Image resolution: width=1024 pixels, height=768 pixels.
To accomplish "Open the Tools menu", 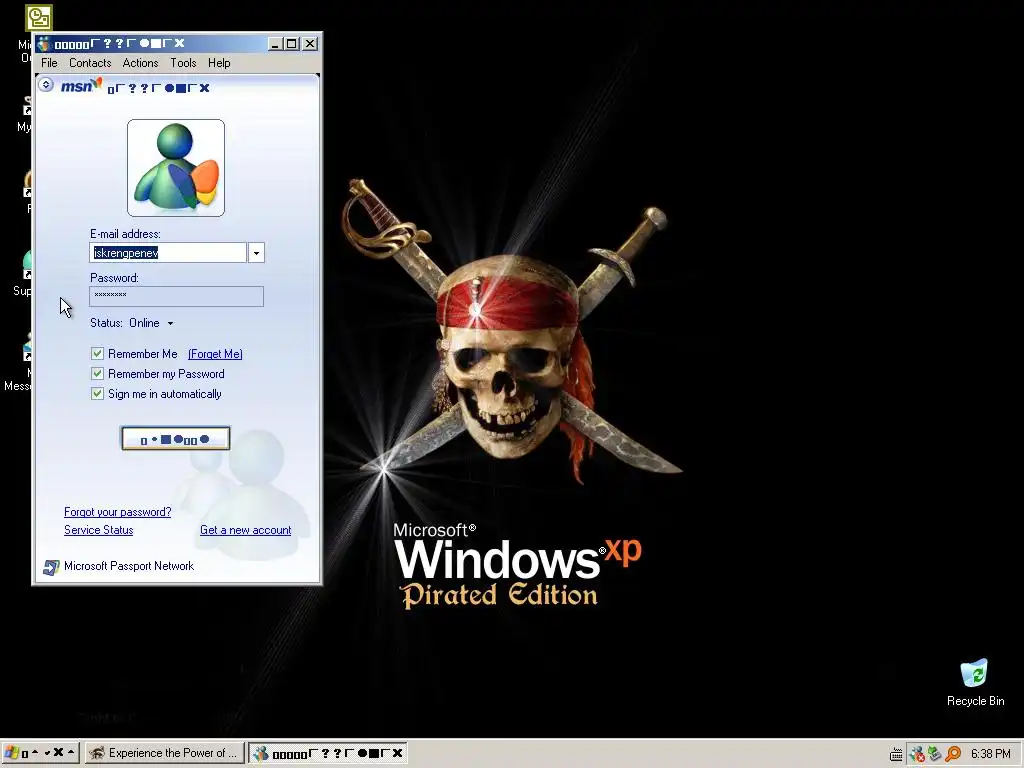I will pyautogui.click(x=184, y=63).
